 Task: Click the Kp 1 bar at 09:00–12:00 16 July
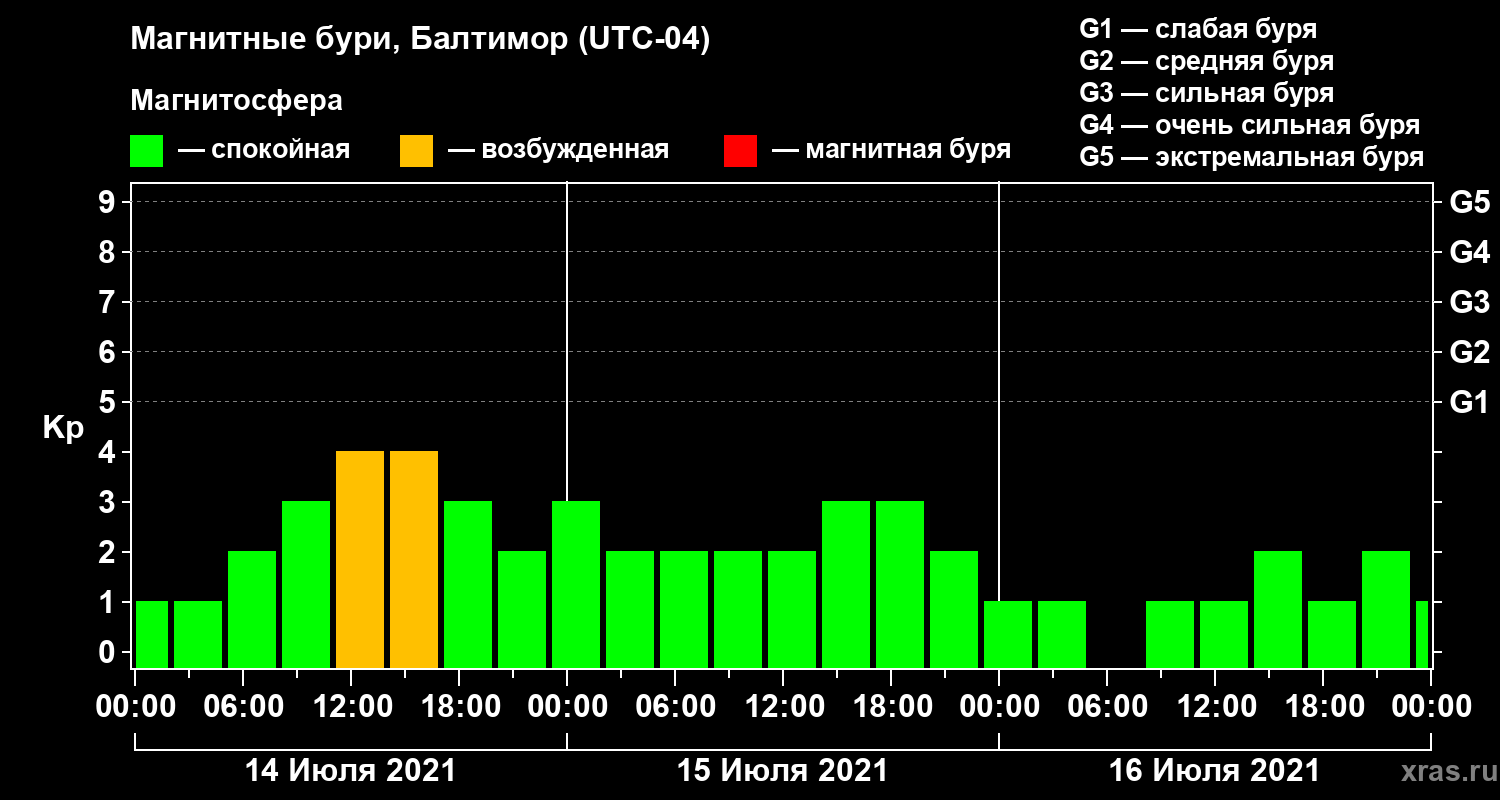click(x=1170, y=635)
